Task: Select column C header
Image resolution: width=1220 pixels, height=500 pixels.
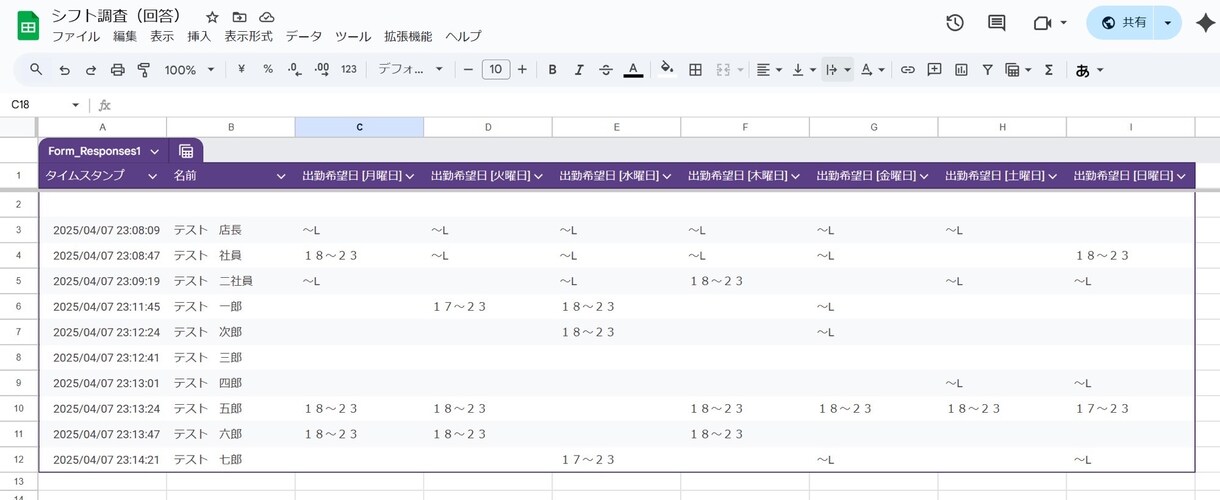Action: 359,127
